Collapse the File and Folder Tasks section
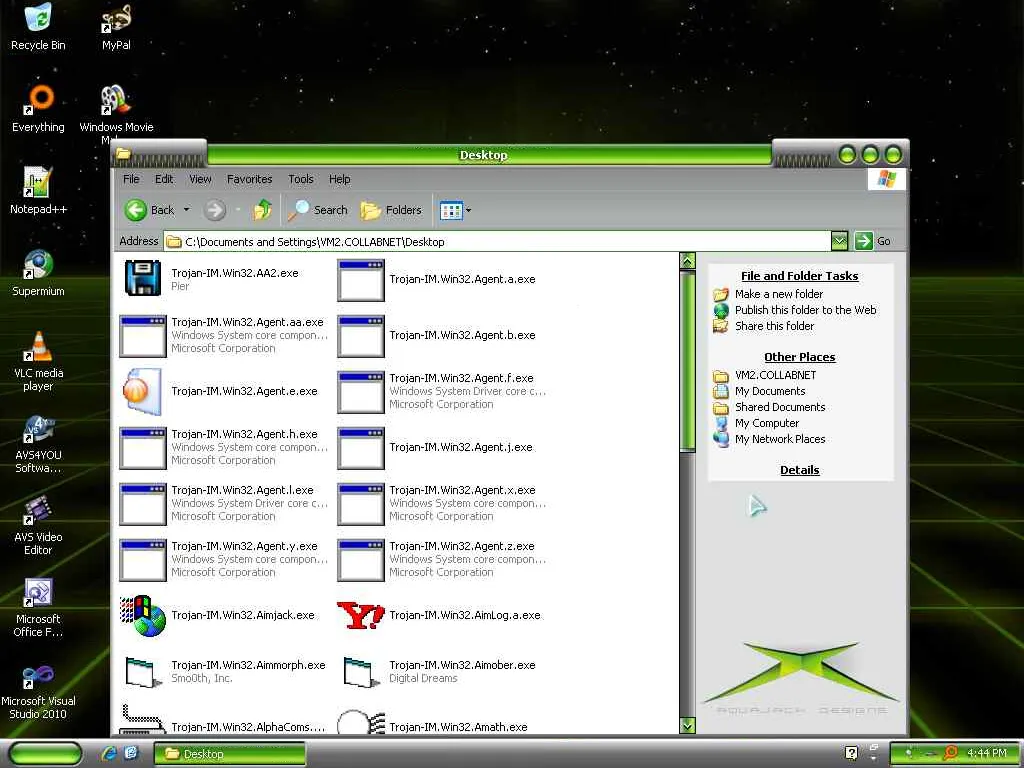Image resolution: width=1024 pixels, height=768 pixels. click(x=799, y=276)
